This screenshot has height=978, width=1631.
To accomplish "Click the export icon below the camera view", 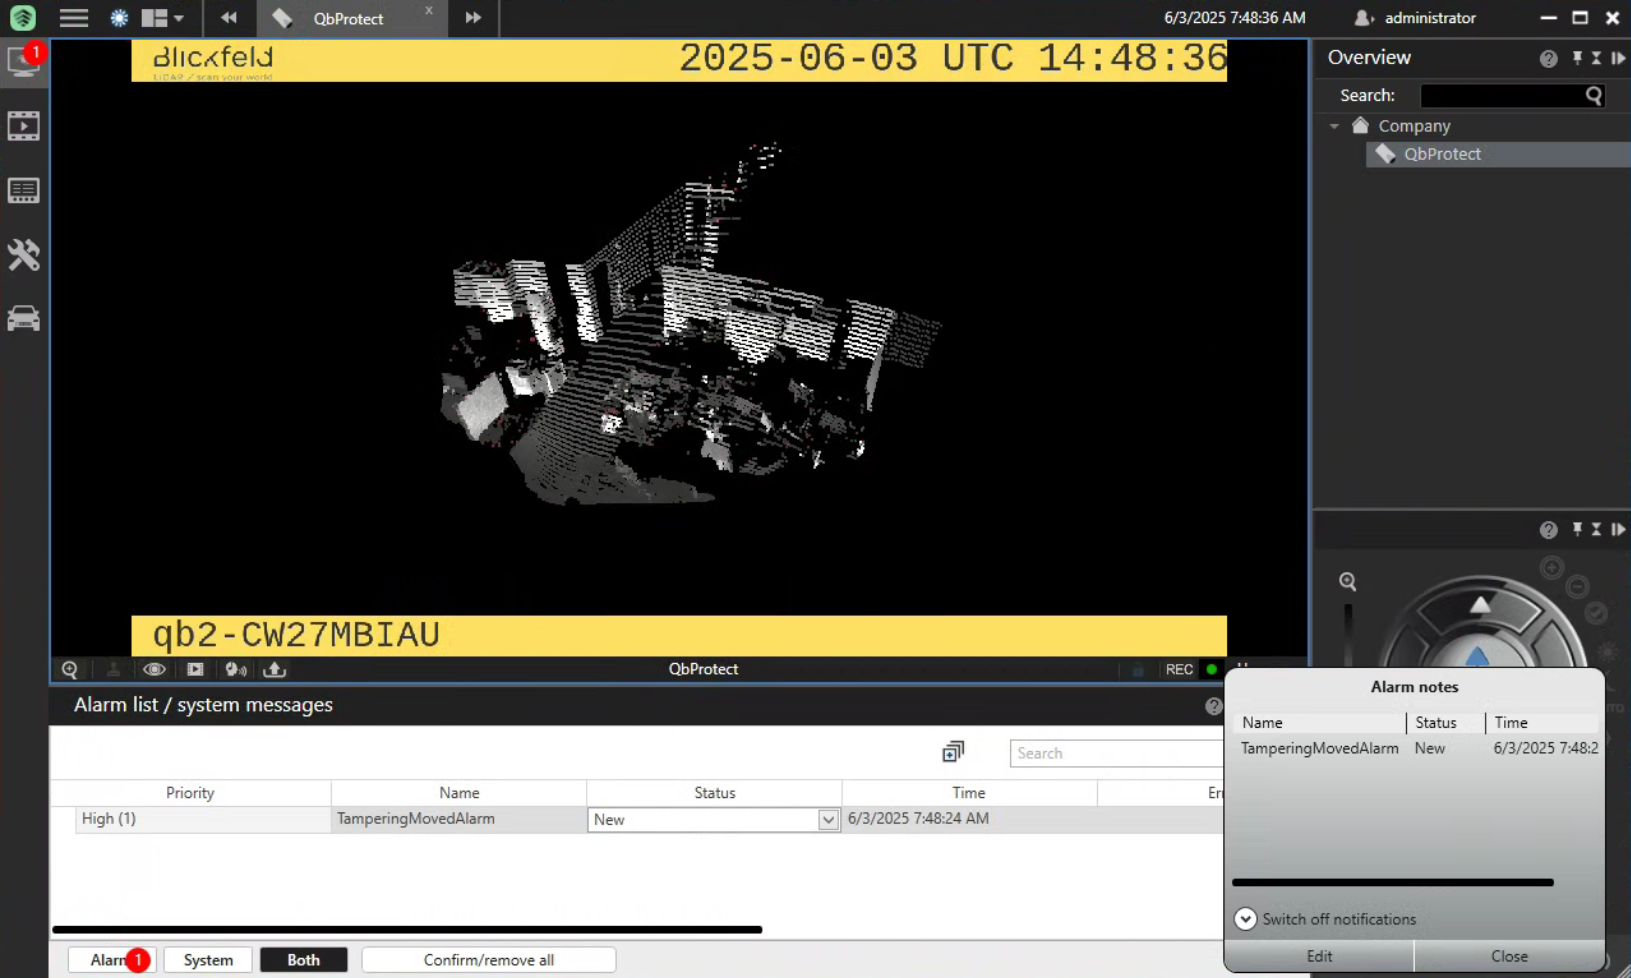I will pyautogui.click(x=275, y=670).
